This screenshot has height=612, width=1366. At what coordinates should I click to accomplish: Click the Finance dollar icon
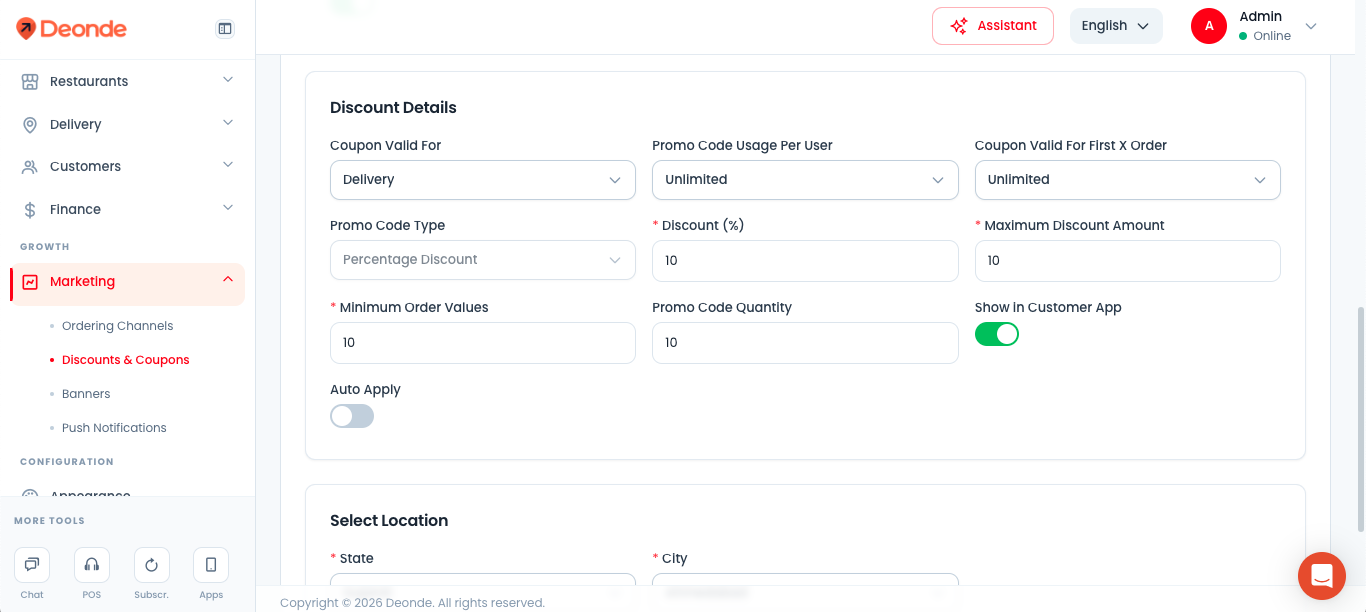(30, 209)
